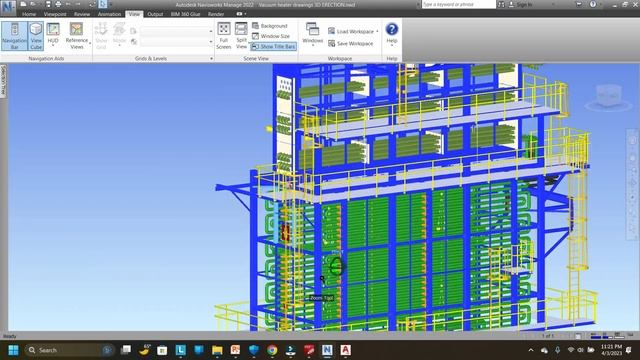
Task: Switch to the Animation ribbon tab
Action: pos(109,14)
